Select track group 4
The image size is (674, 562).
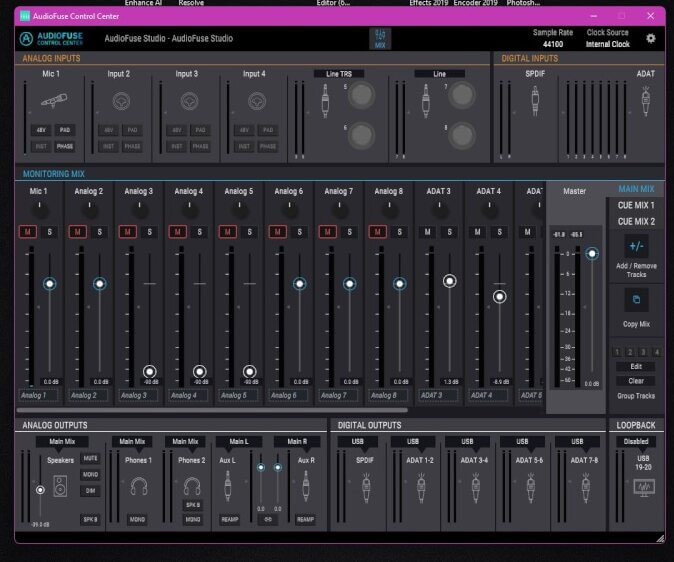click(656, 352)
